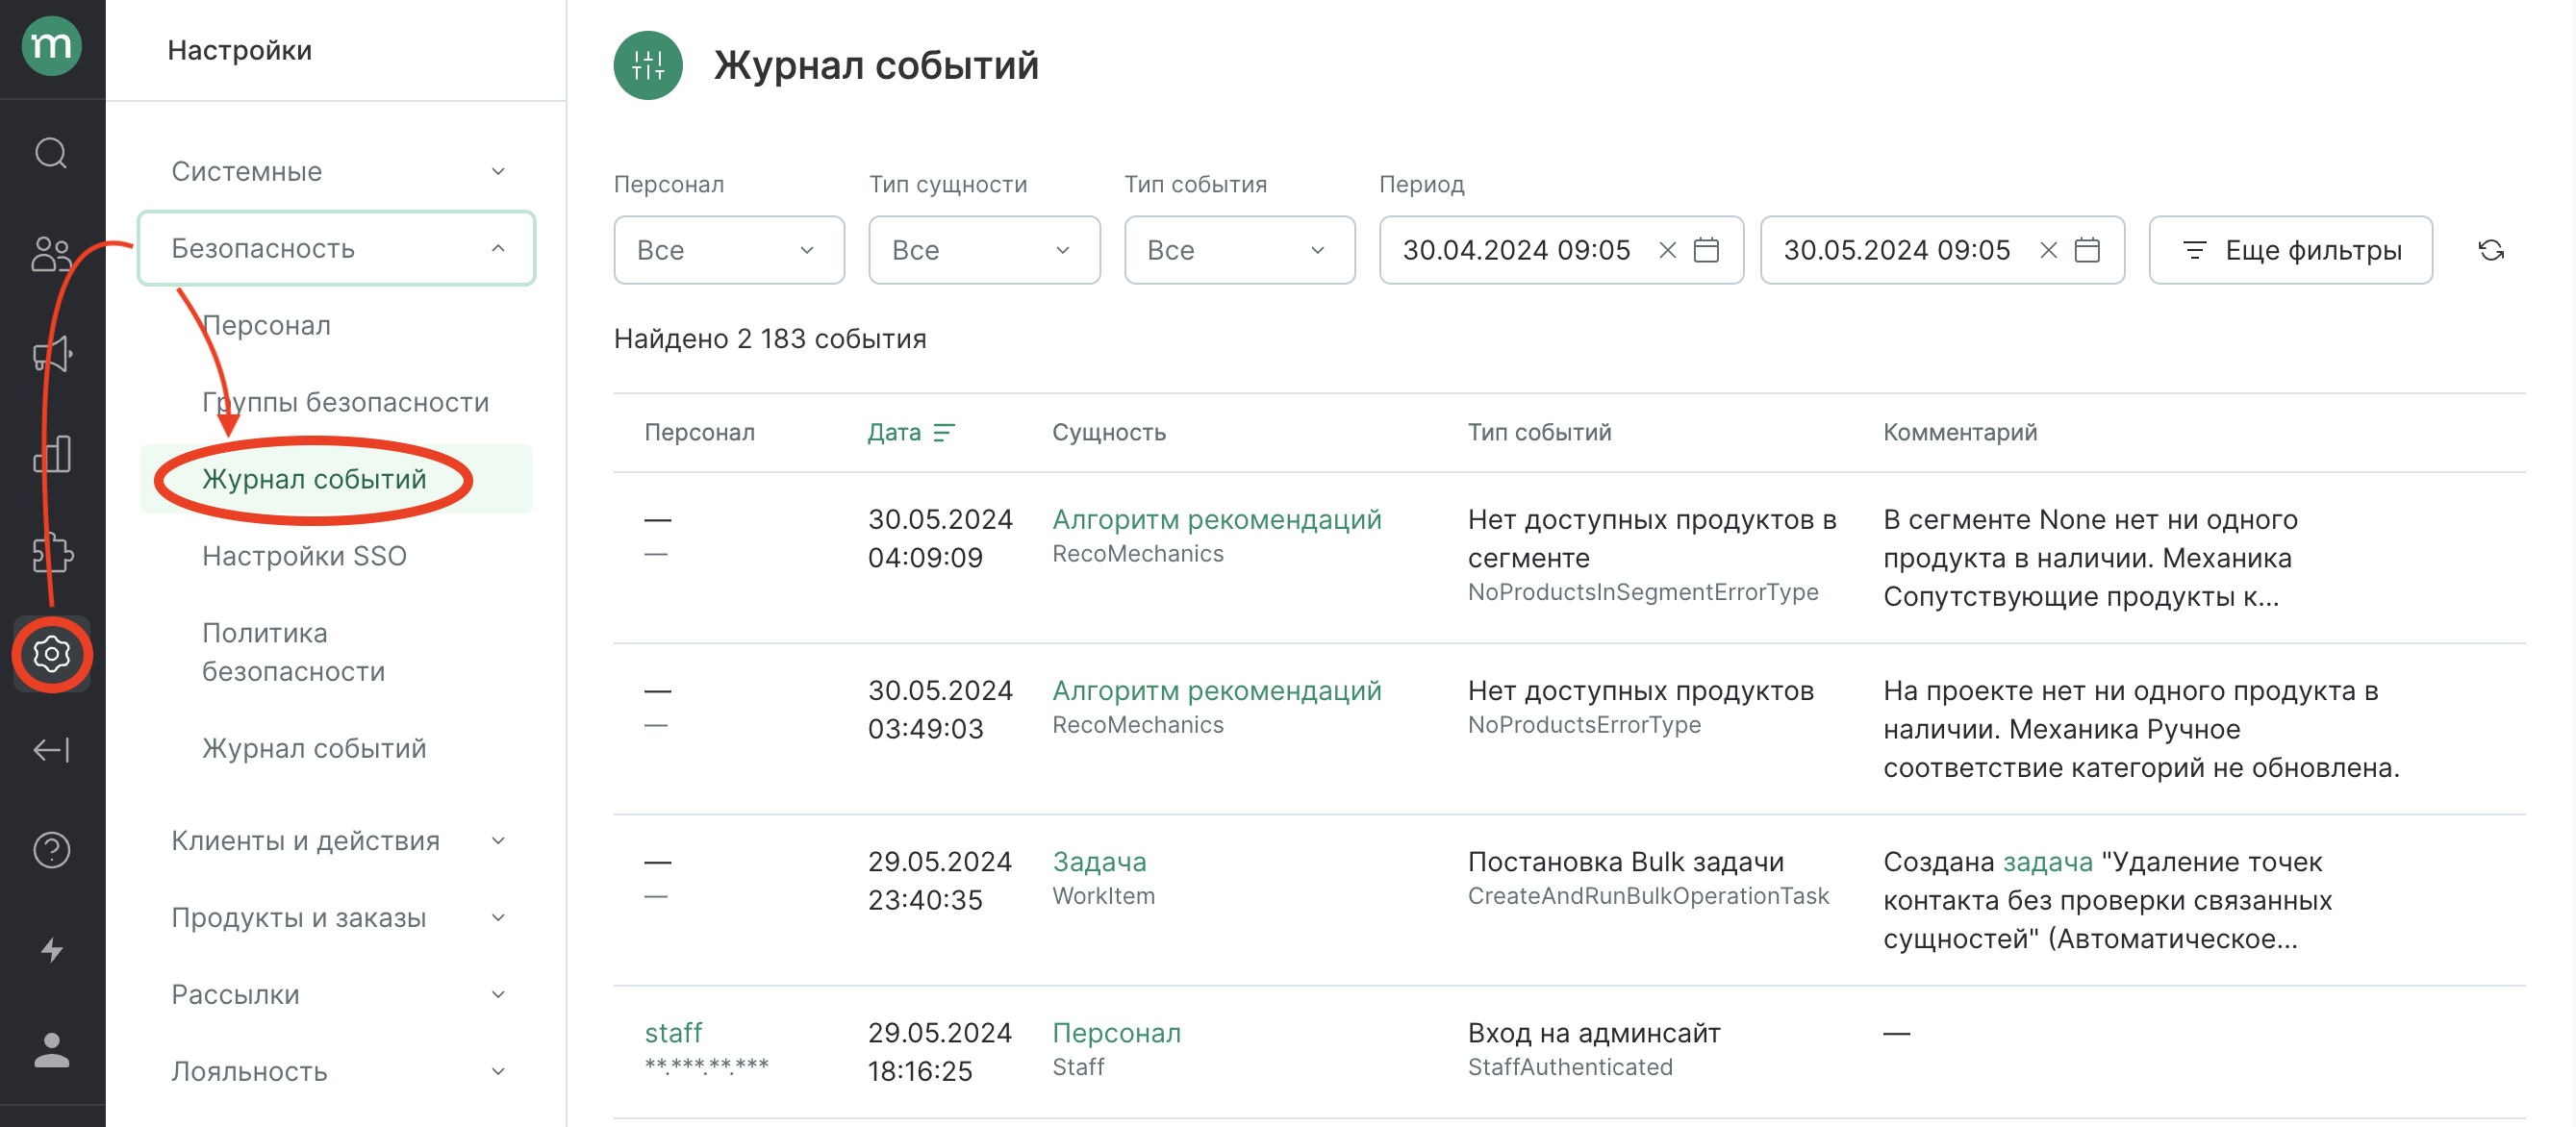Click the refresh icon next to filters
This screenshot has width=2576, height=1127.
(2490, 250)
